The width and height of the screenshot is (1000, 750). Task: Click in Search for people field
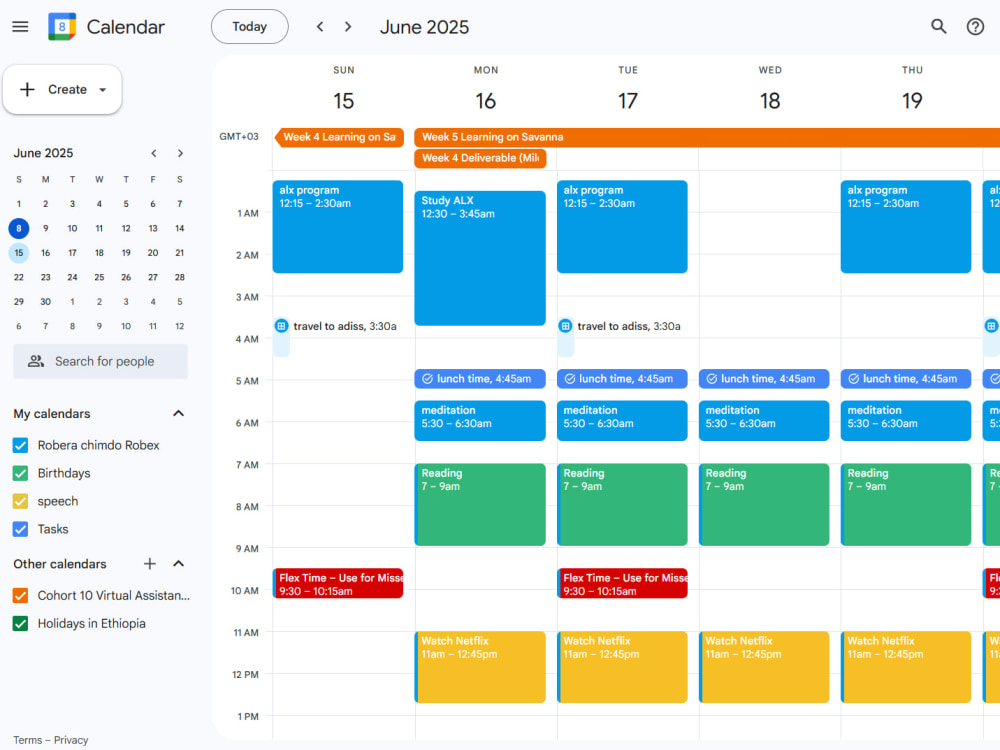tap(101, 362)
